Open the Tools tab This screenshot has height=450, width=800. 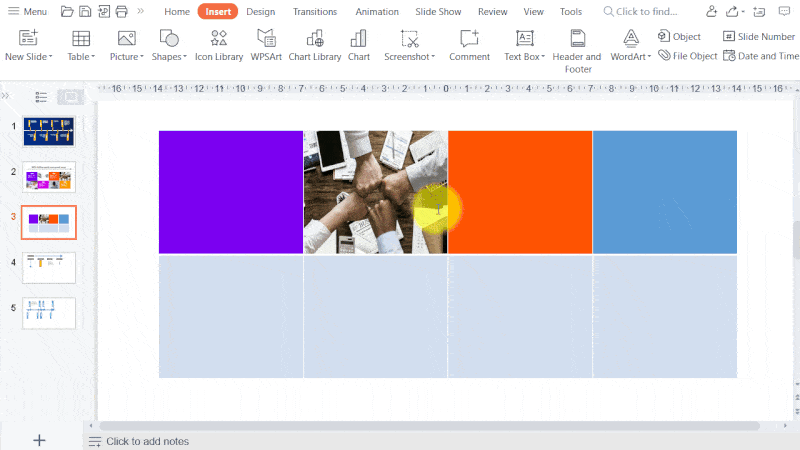pos(570,11)
